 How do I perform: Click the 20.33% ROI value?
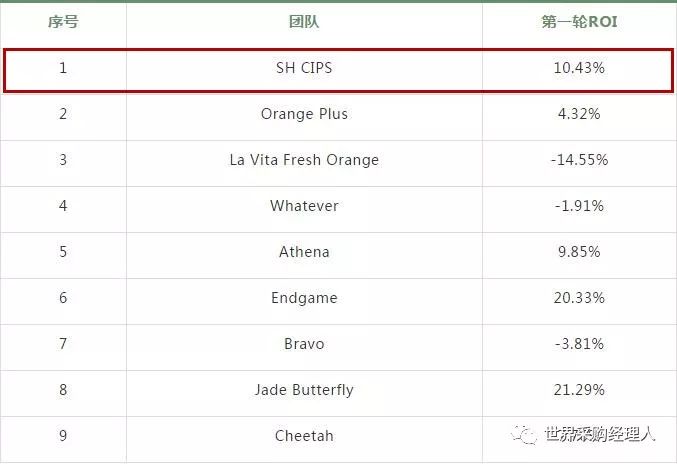(579, 298)
